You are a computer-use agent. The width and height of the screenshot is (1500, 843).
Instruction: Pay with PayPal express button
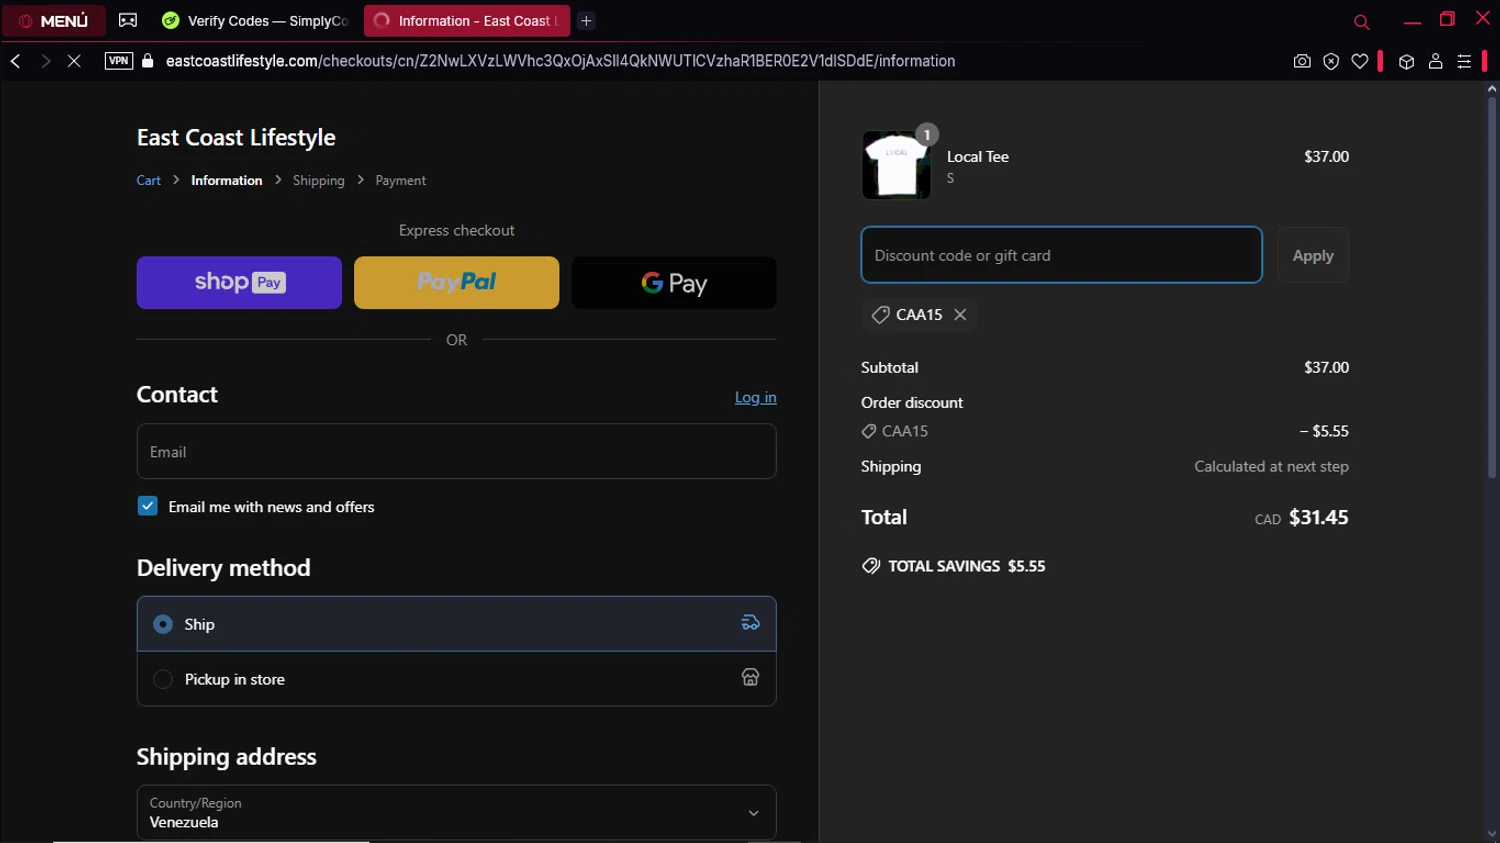pos(456,282)
